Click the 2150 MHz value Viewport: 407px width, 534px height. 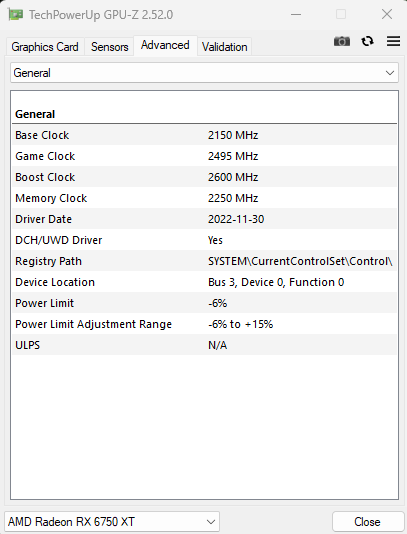coord(233,135)
